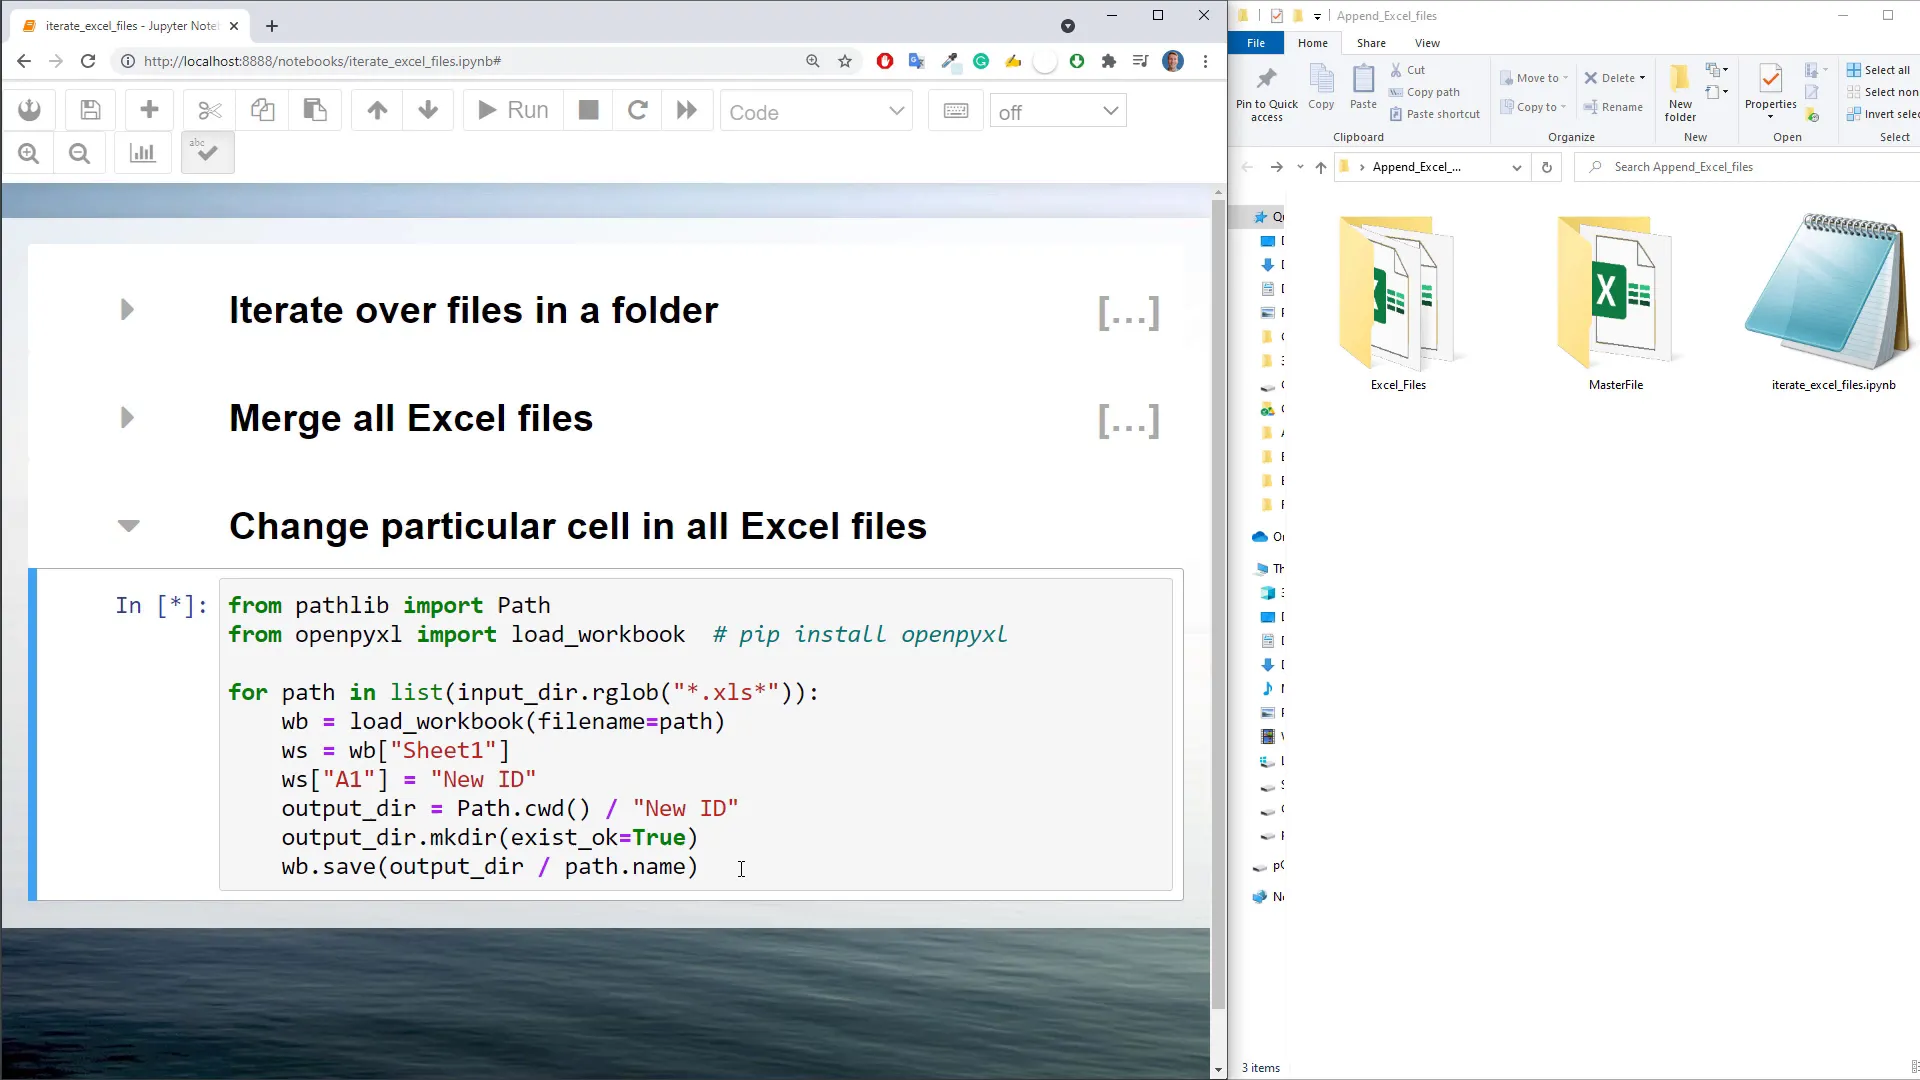Pin current folder to Quick access
Image resolution: width=1920 pixels, height=1080 pixels.
1266,92
